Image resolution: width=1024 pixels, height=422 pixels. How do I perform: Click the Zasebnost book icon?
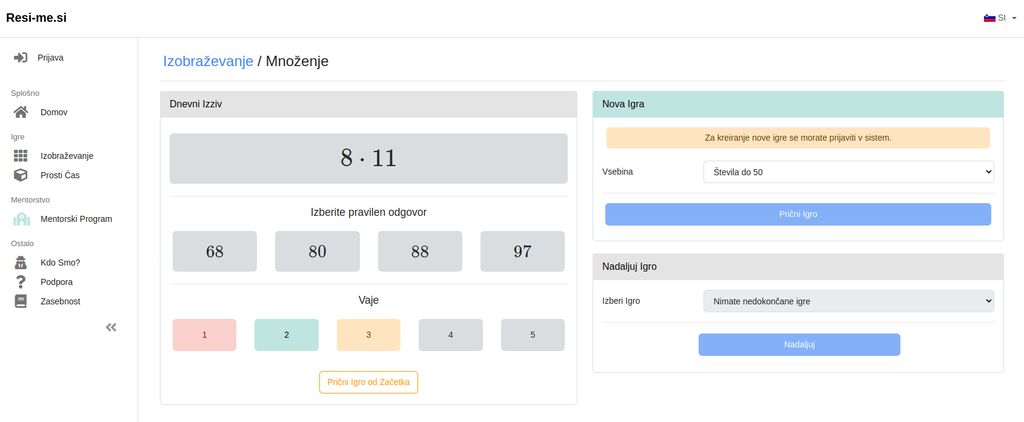point(21,301)
